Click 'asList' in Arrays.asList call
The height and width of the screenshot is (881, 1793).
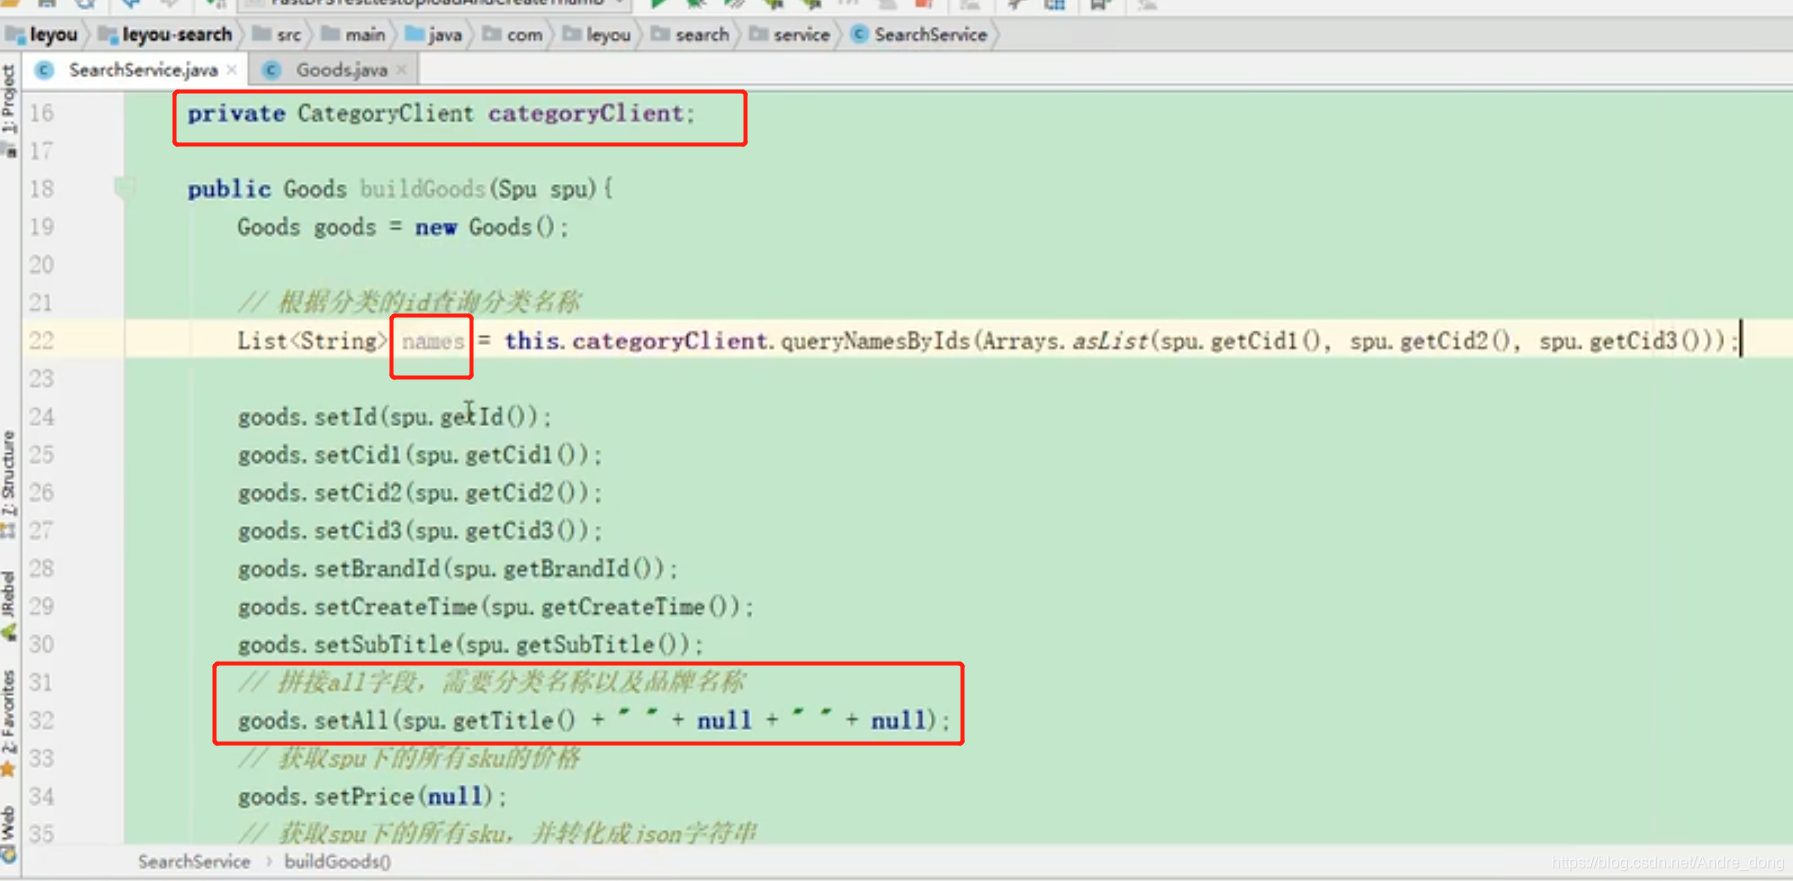(x=1110, y=341)
